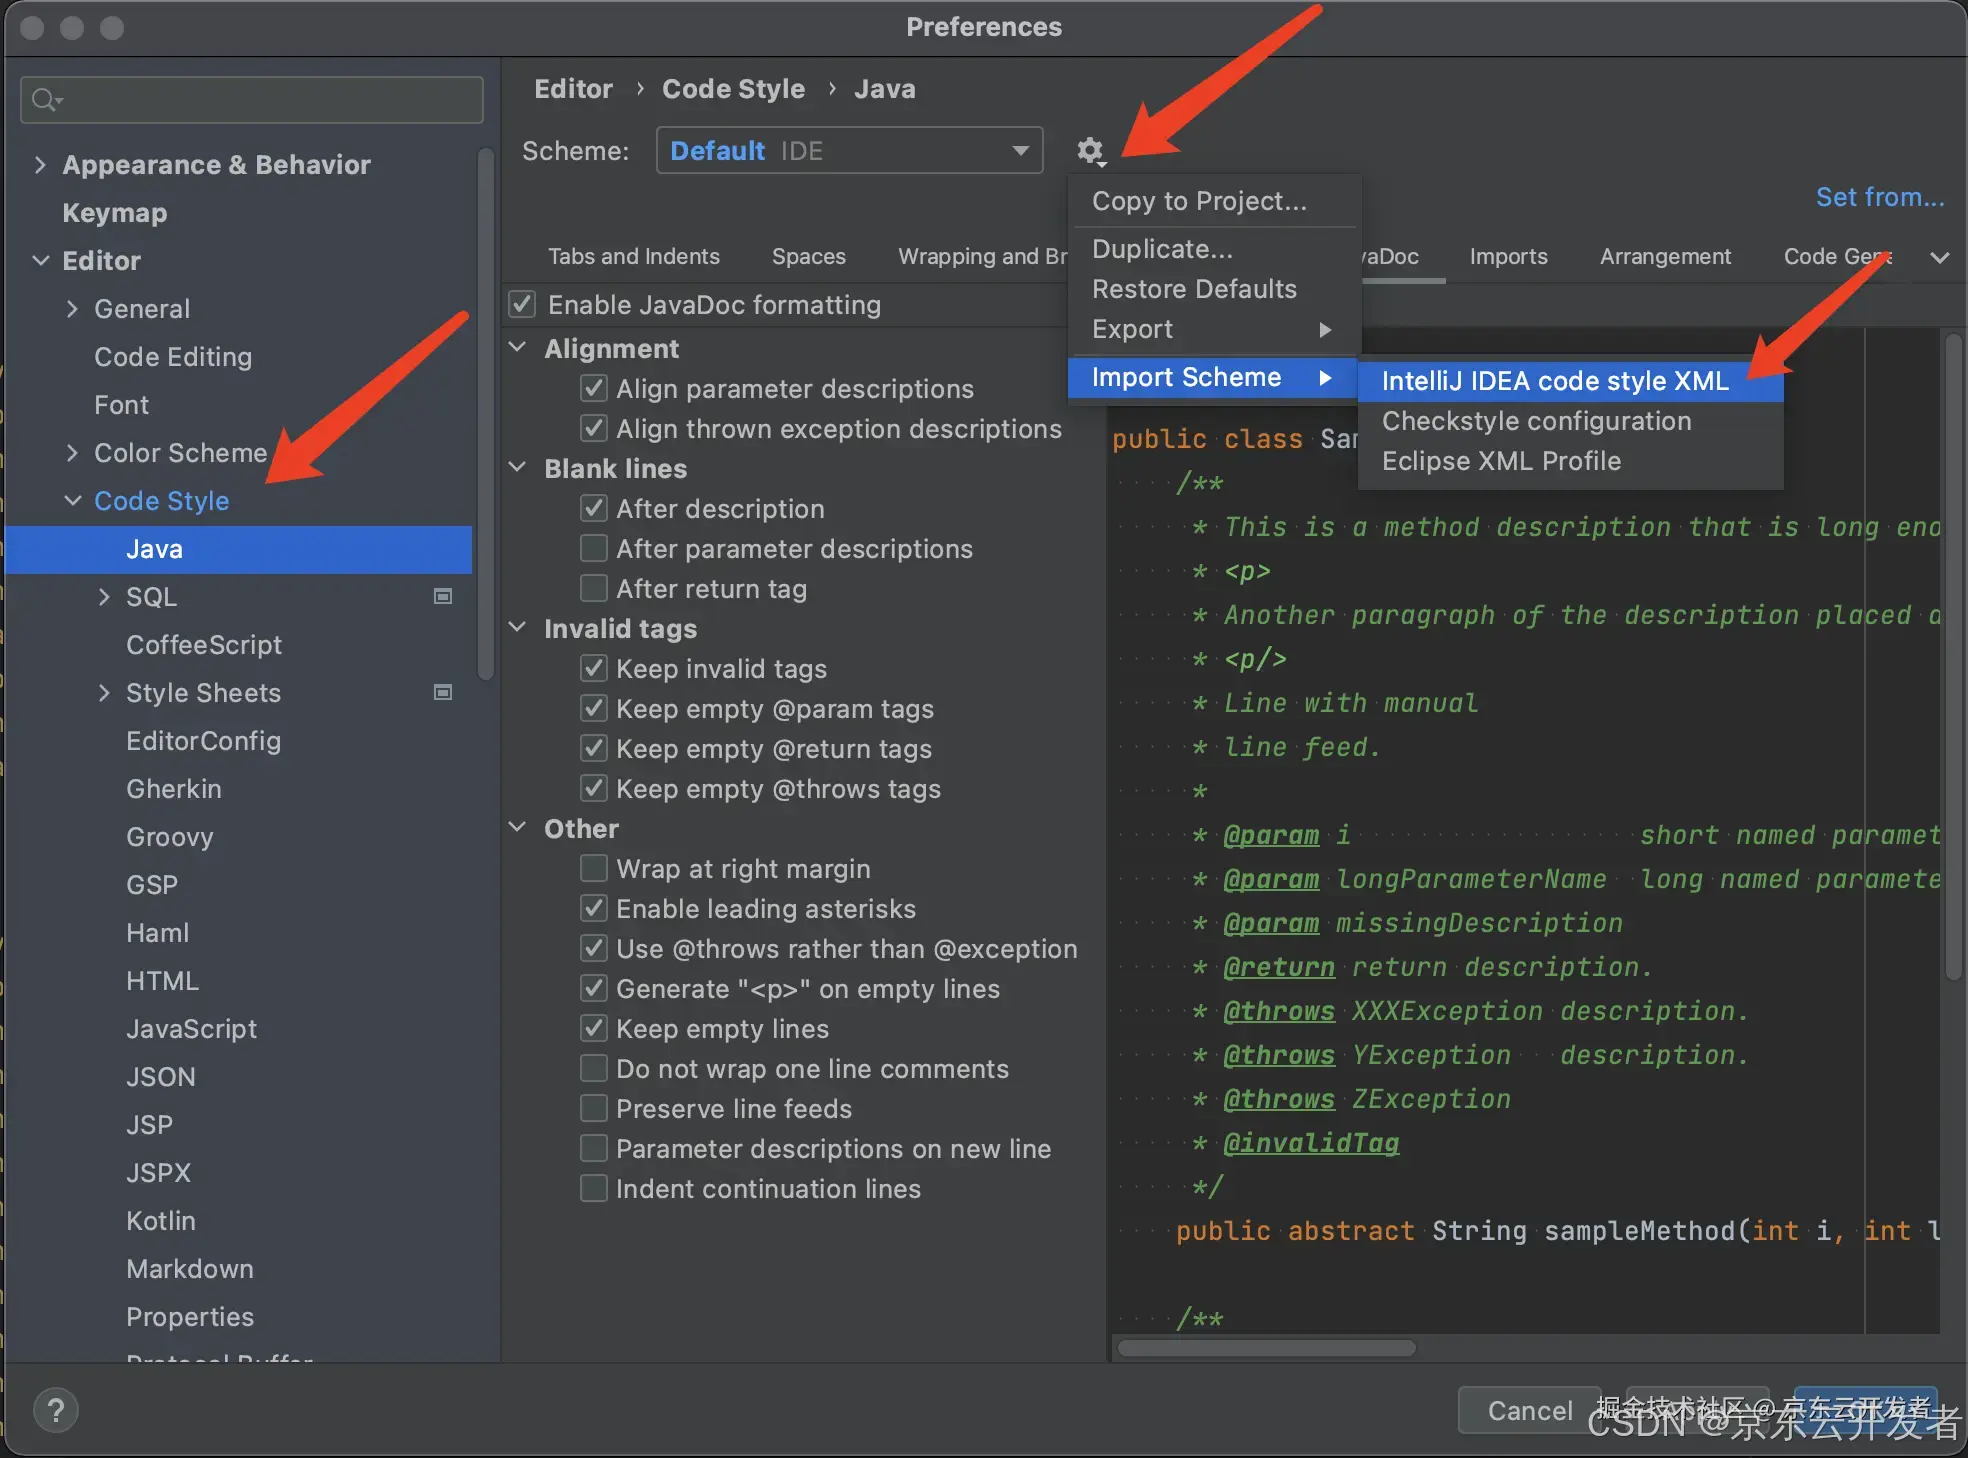This screenshot has width=1968, height=1458.
Task: Switch to the Imports tab
Action: (1507, 256)
